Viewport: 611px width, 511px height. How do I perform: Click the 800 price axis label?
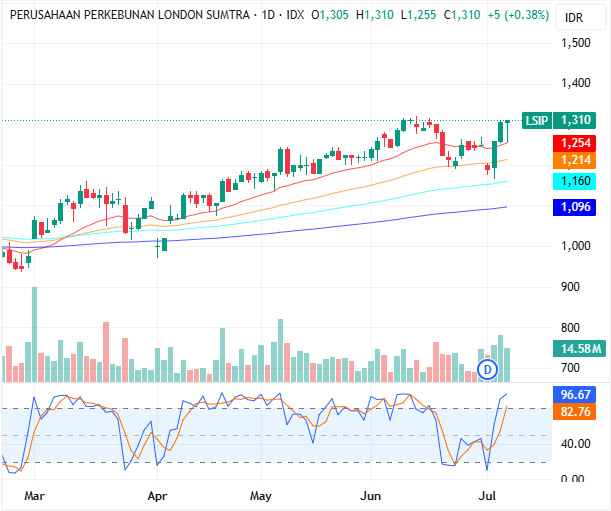[x=570, y=327]
